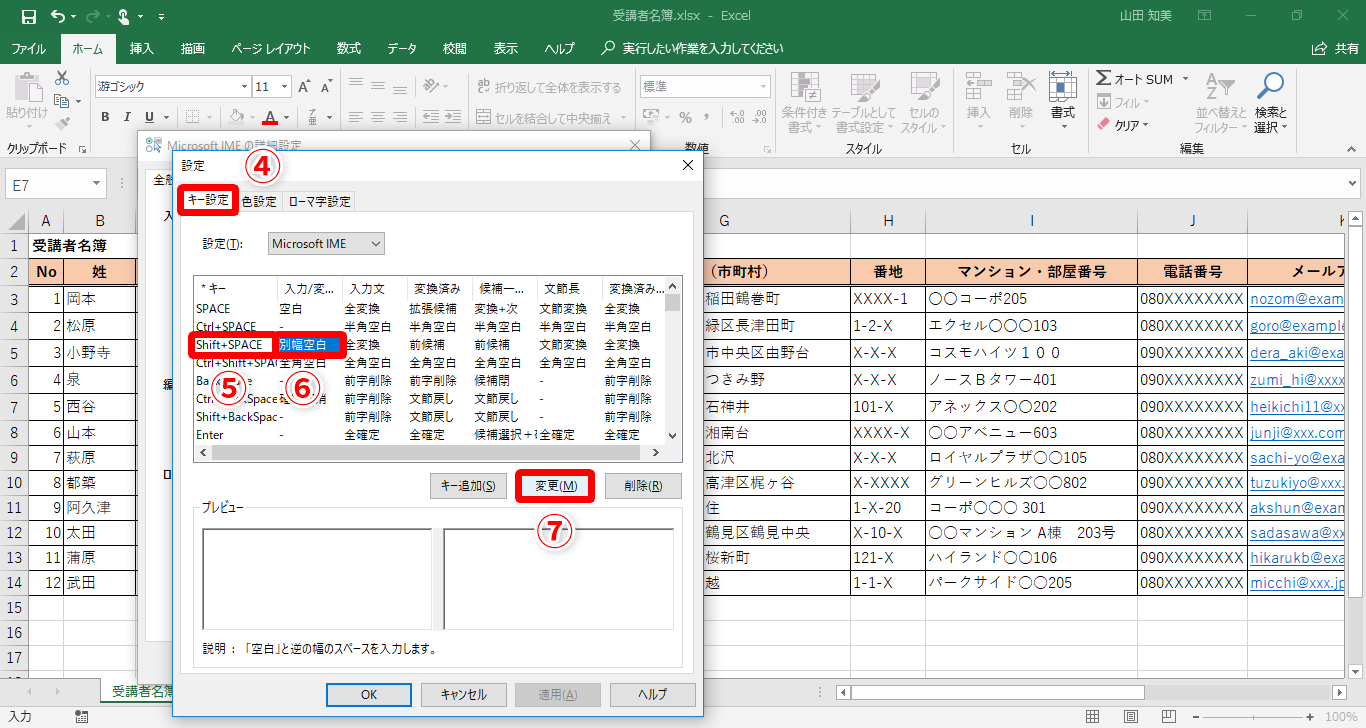Apply bold formatting

click(105, 117)
